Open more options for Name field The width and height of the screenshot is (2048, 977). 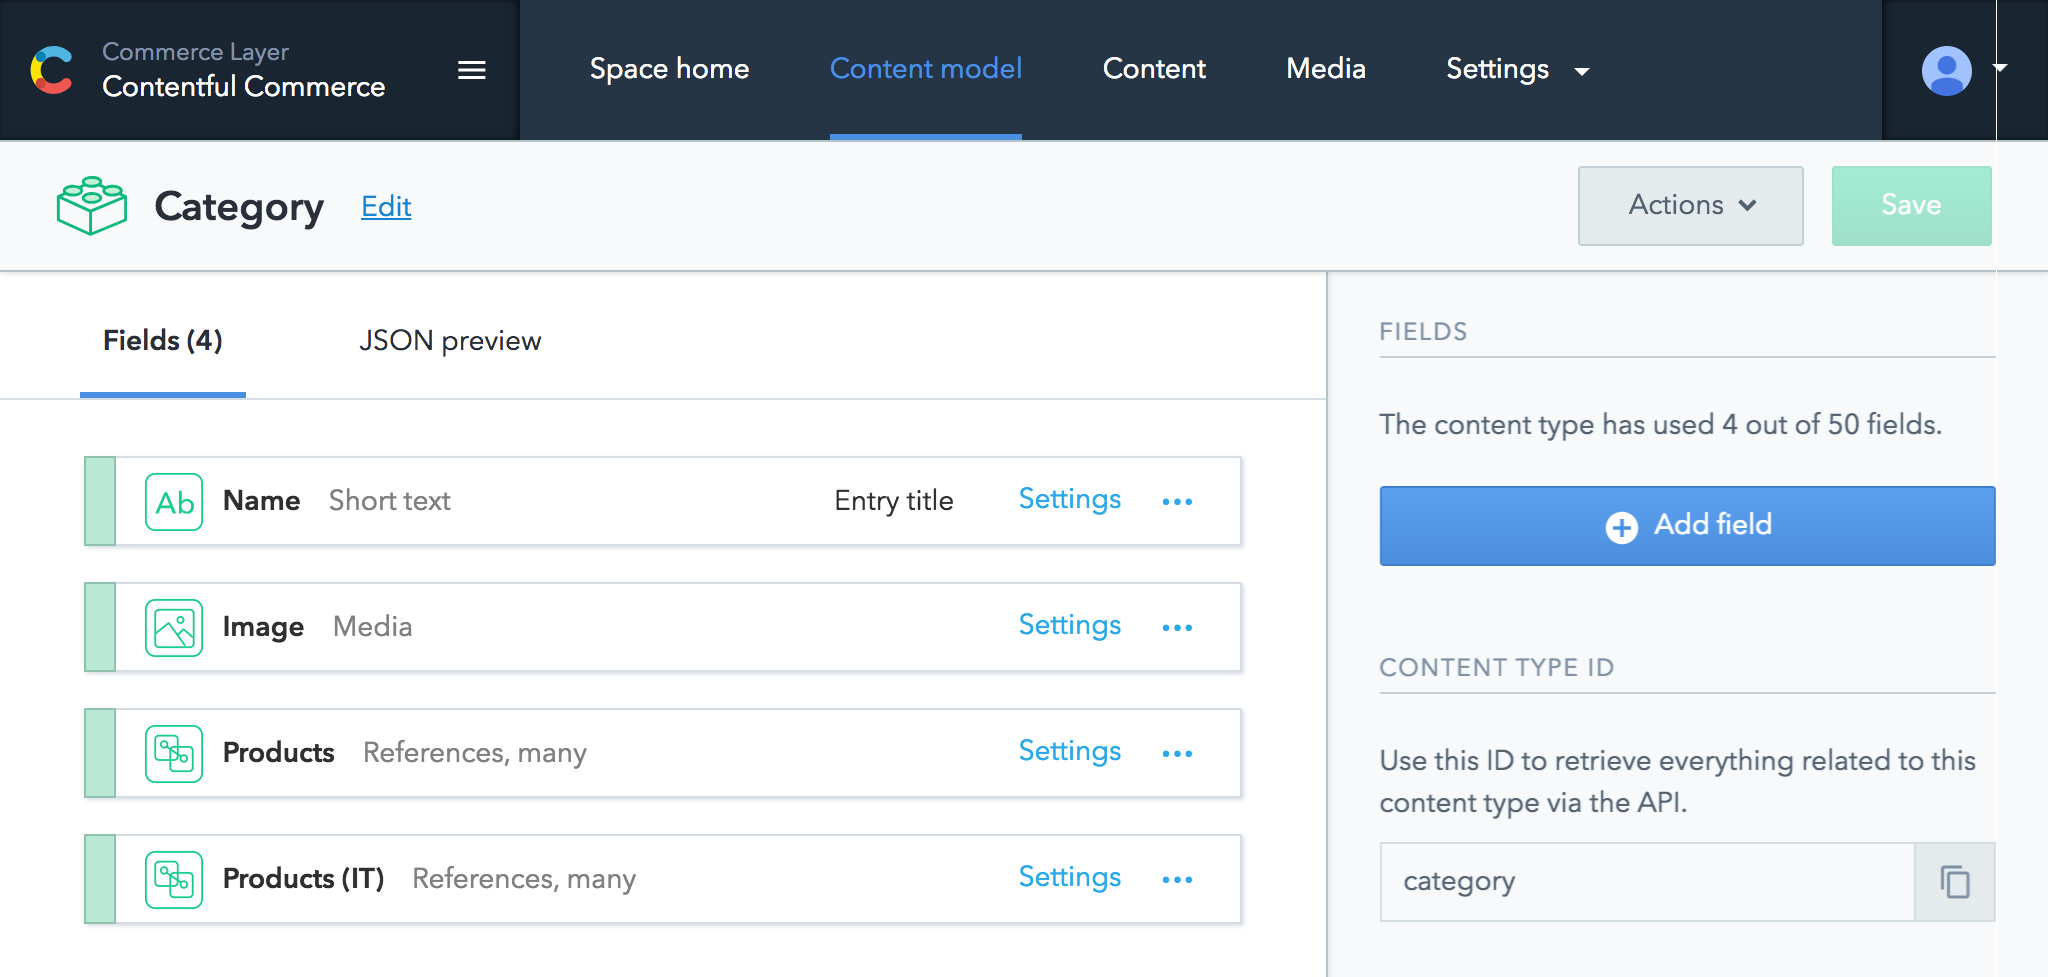click(x=1177, y=502)
